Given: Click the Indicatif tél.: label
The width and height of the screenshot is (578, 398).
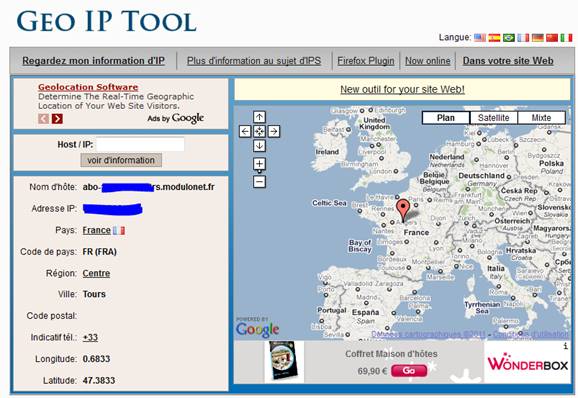Looking at the screenshot, I should click(x=54, y=338).
